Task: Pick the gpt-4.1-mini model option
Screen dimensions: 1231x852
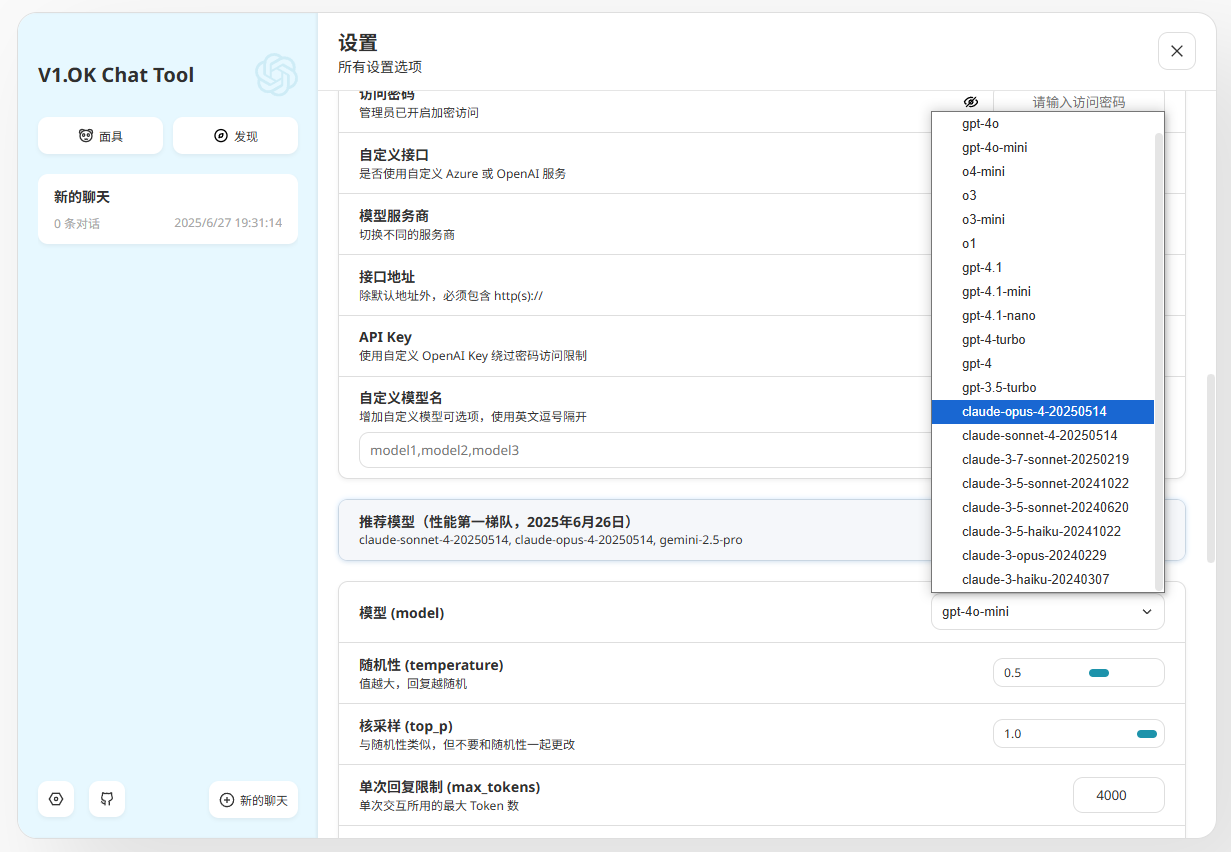Action: coord(1042,292)
